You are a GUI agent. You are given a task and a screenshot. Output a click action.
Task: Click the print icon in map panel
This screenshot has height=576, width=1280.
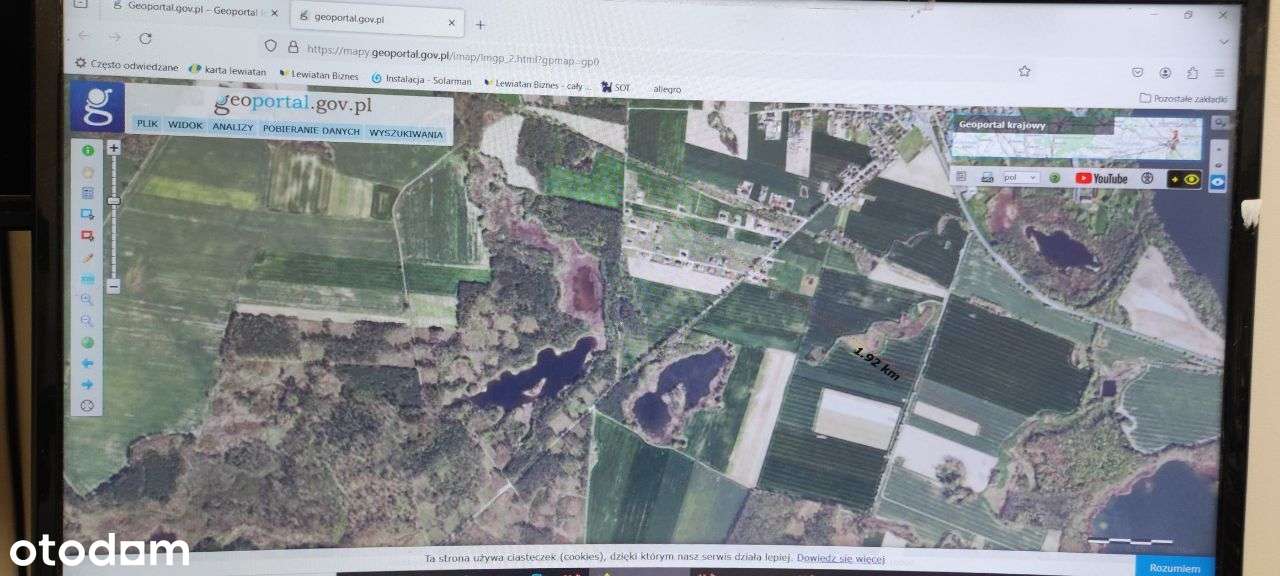pos(985,177)
